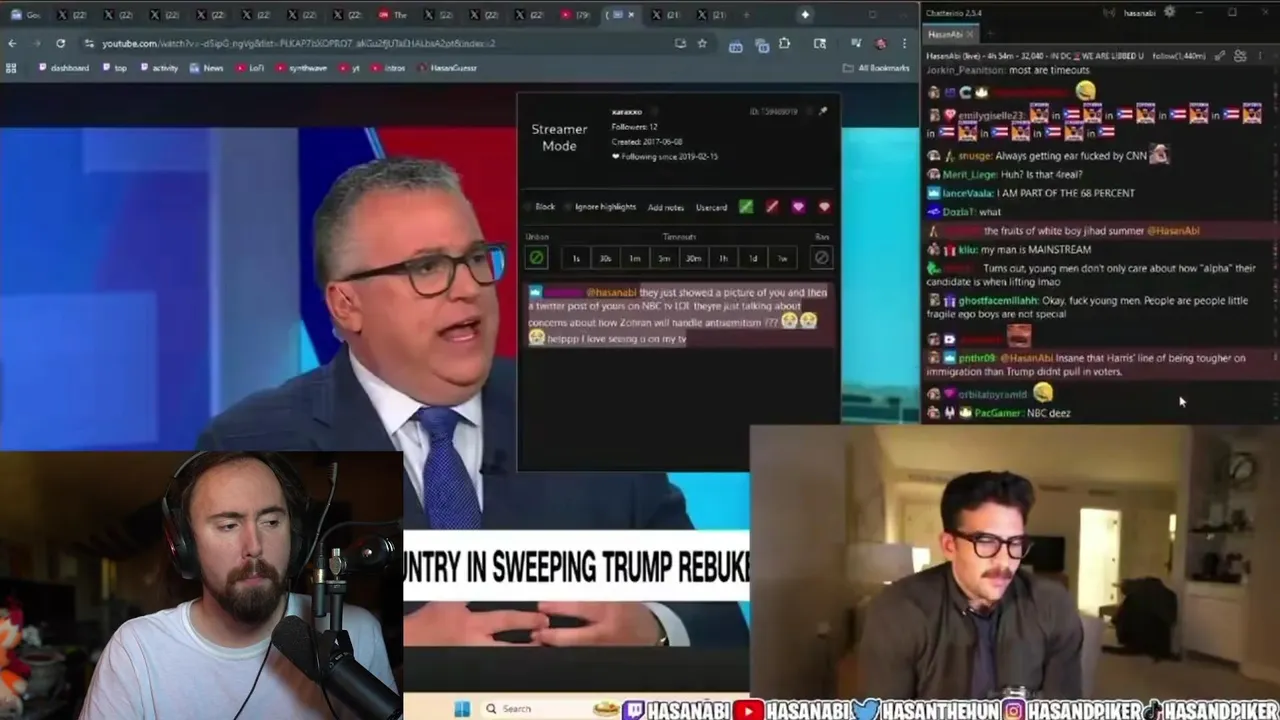Open moderation mode sword icon in Chatterino header
This screenshot has width=1280, height=720.
click(x=1220, y=56)
